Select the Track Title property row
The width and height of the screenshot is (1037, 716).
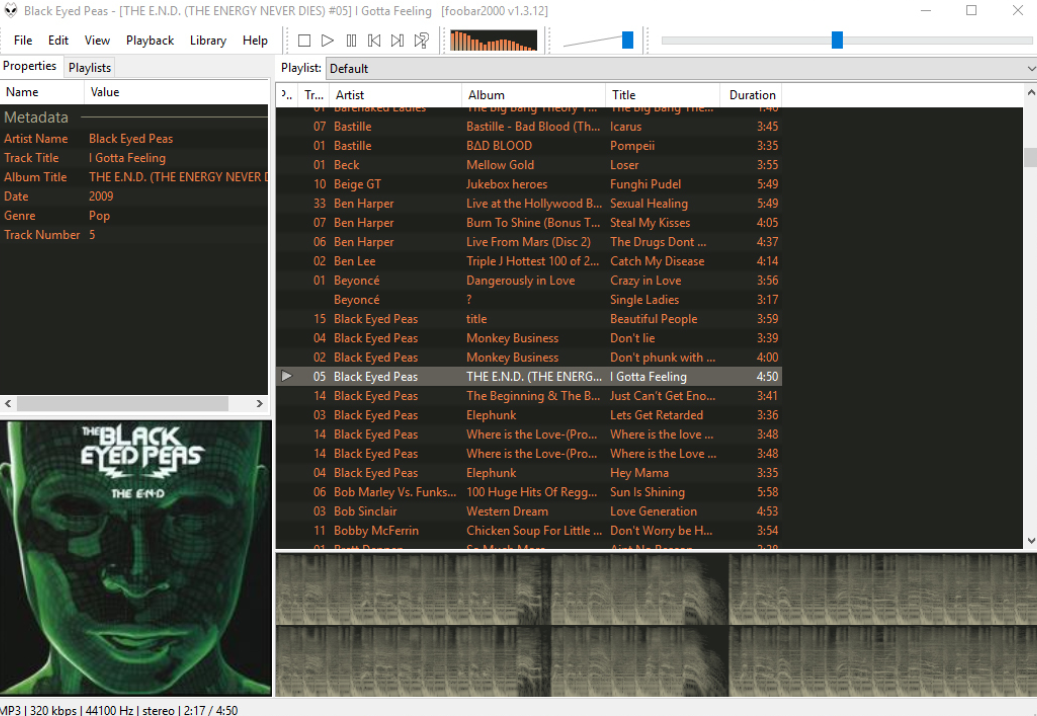click(x=134, y=158)
